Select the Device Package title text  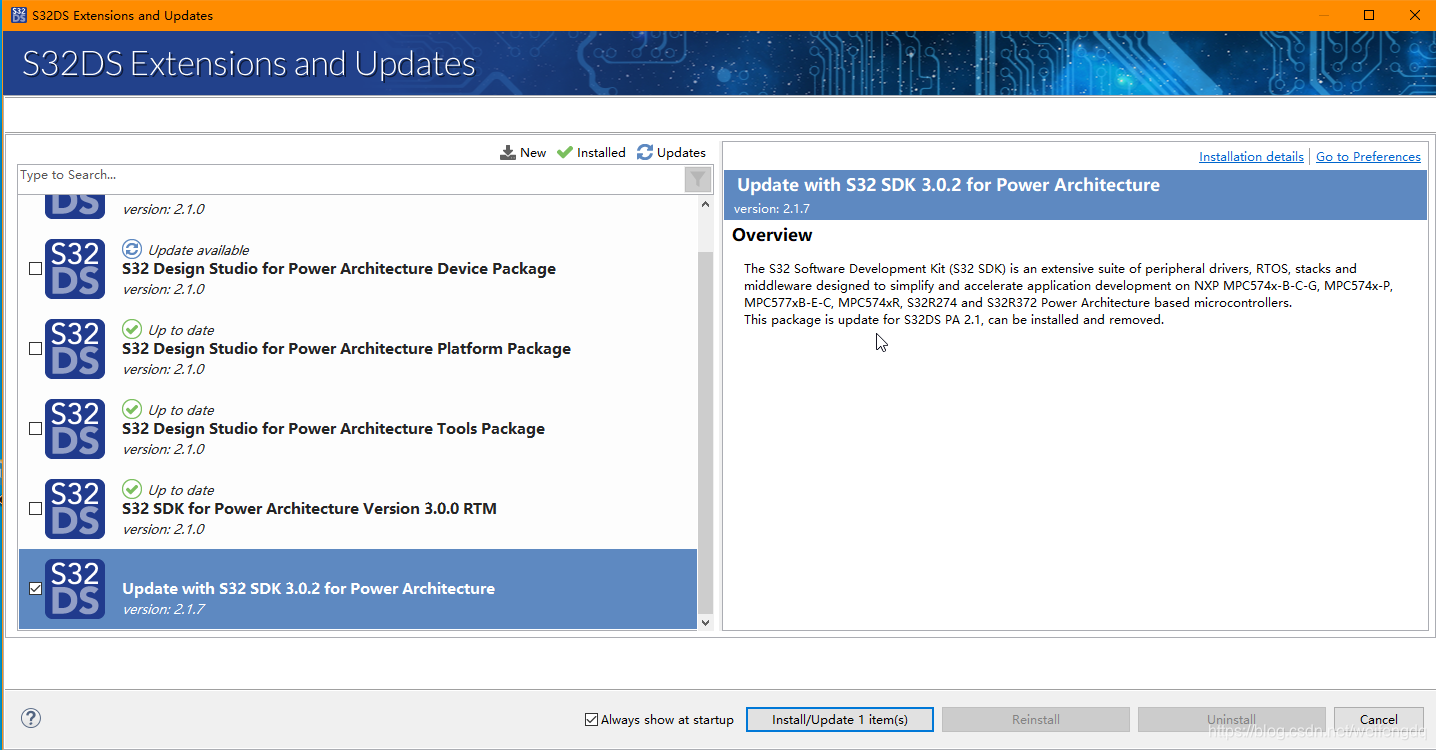click(339, 269)
